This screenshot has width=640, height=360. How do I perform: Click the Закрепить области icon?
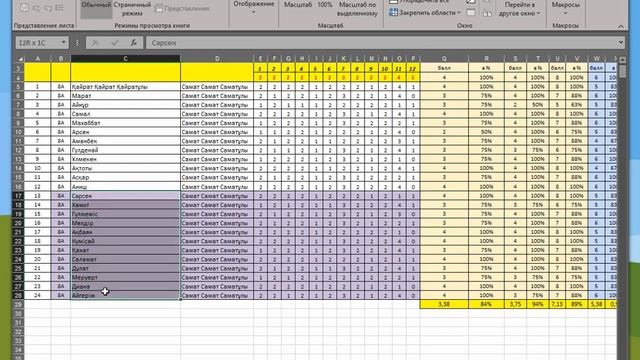click(393, 13)
